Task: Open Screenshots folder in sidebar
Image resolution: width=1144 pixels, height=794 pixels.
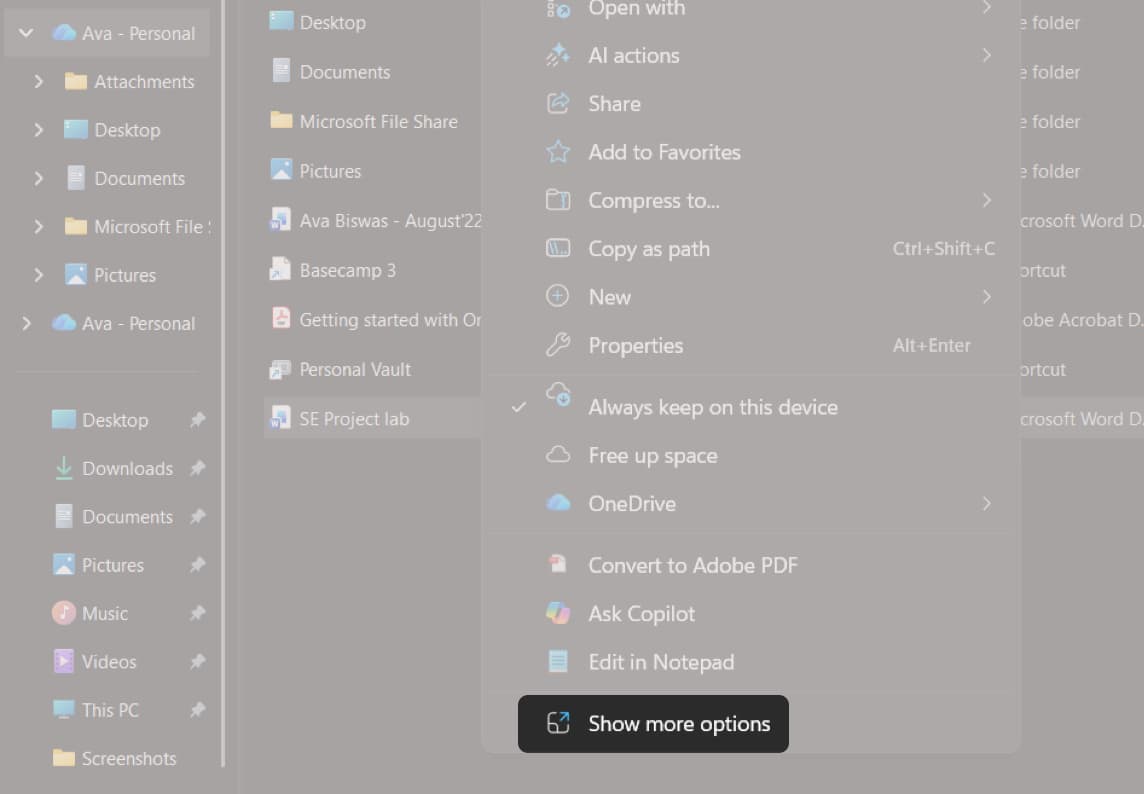Action: click(x=115, y=758)
